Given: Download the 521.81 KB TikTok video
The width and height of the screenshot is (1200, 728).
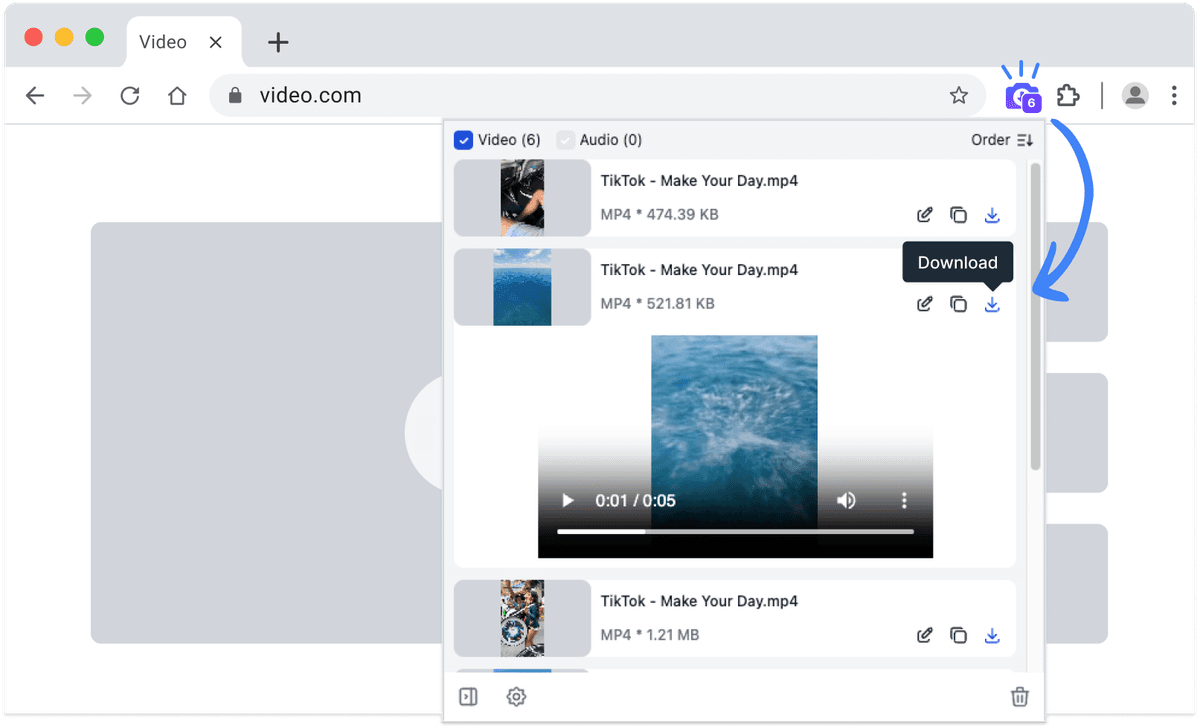Looking at the screenshot, I should coord(992,303).
